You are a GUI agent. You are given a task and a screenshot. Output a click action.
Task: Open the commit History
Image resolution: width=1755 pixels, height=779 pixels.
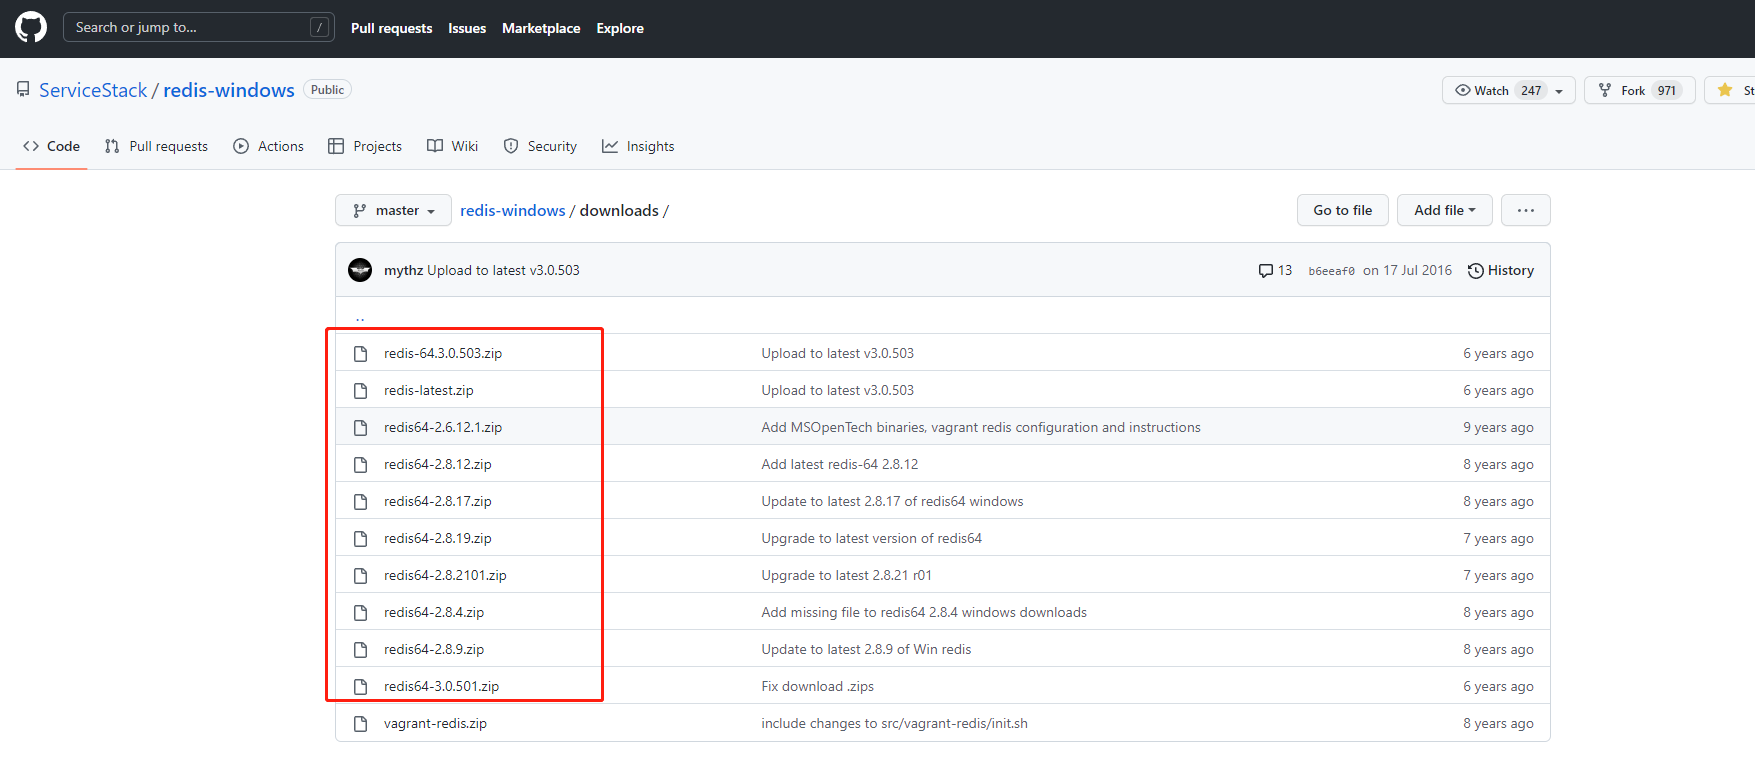tap(1500, 270)
